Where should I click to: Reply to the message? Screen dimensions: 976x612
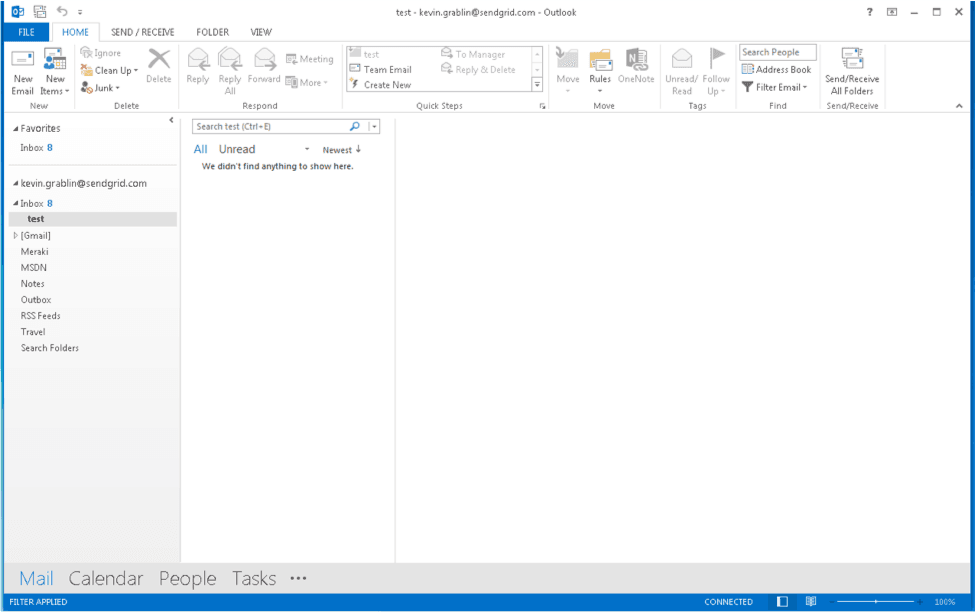(x=197, y=70)
